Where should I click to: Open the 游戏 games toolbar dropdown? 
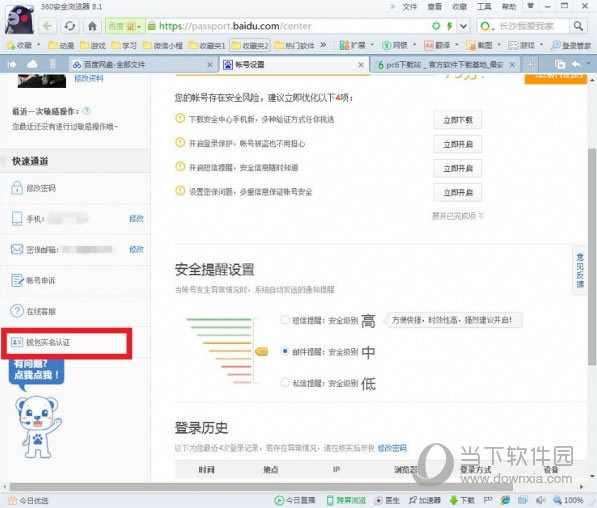(x=526, y=45)
